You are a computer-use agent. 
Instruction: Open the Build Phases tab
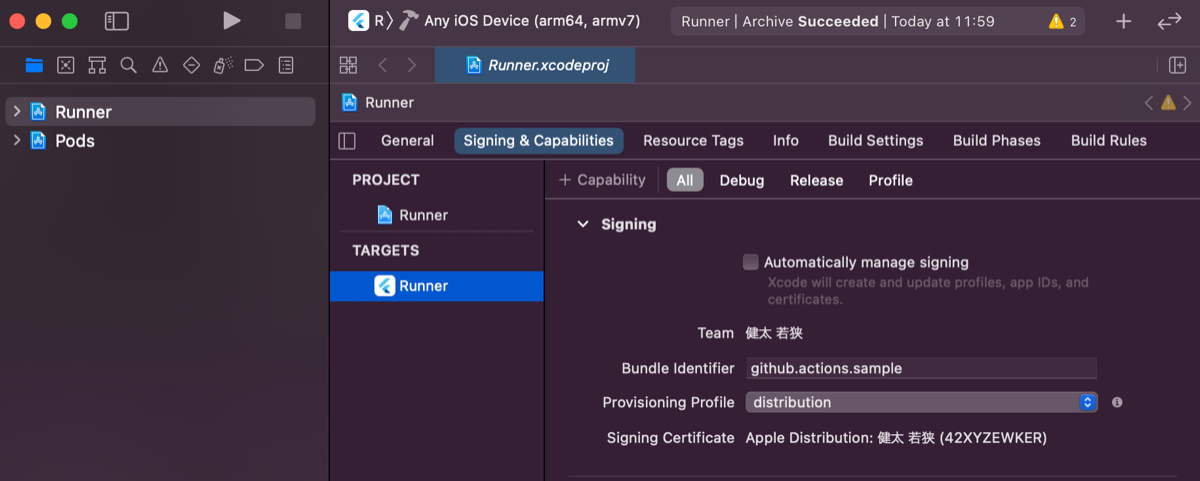pyautogui.click(x=997, y=141)
